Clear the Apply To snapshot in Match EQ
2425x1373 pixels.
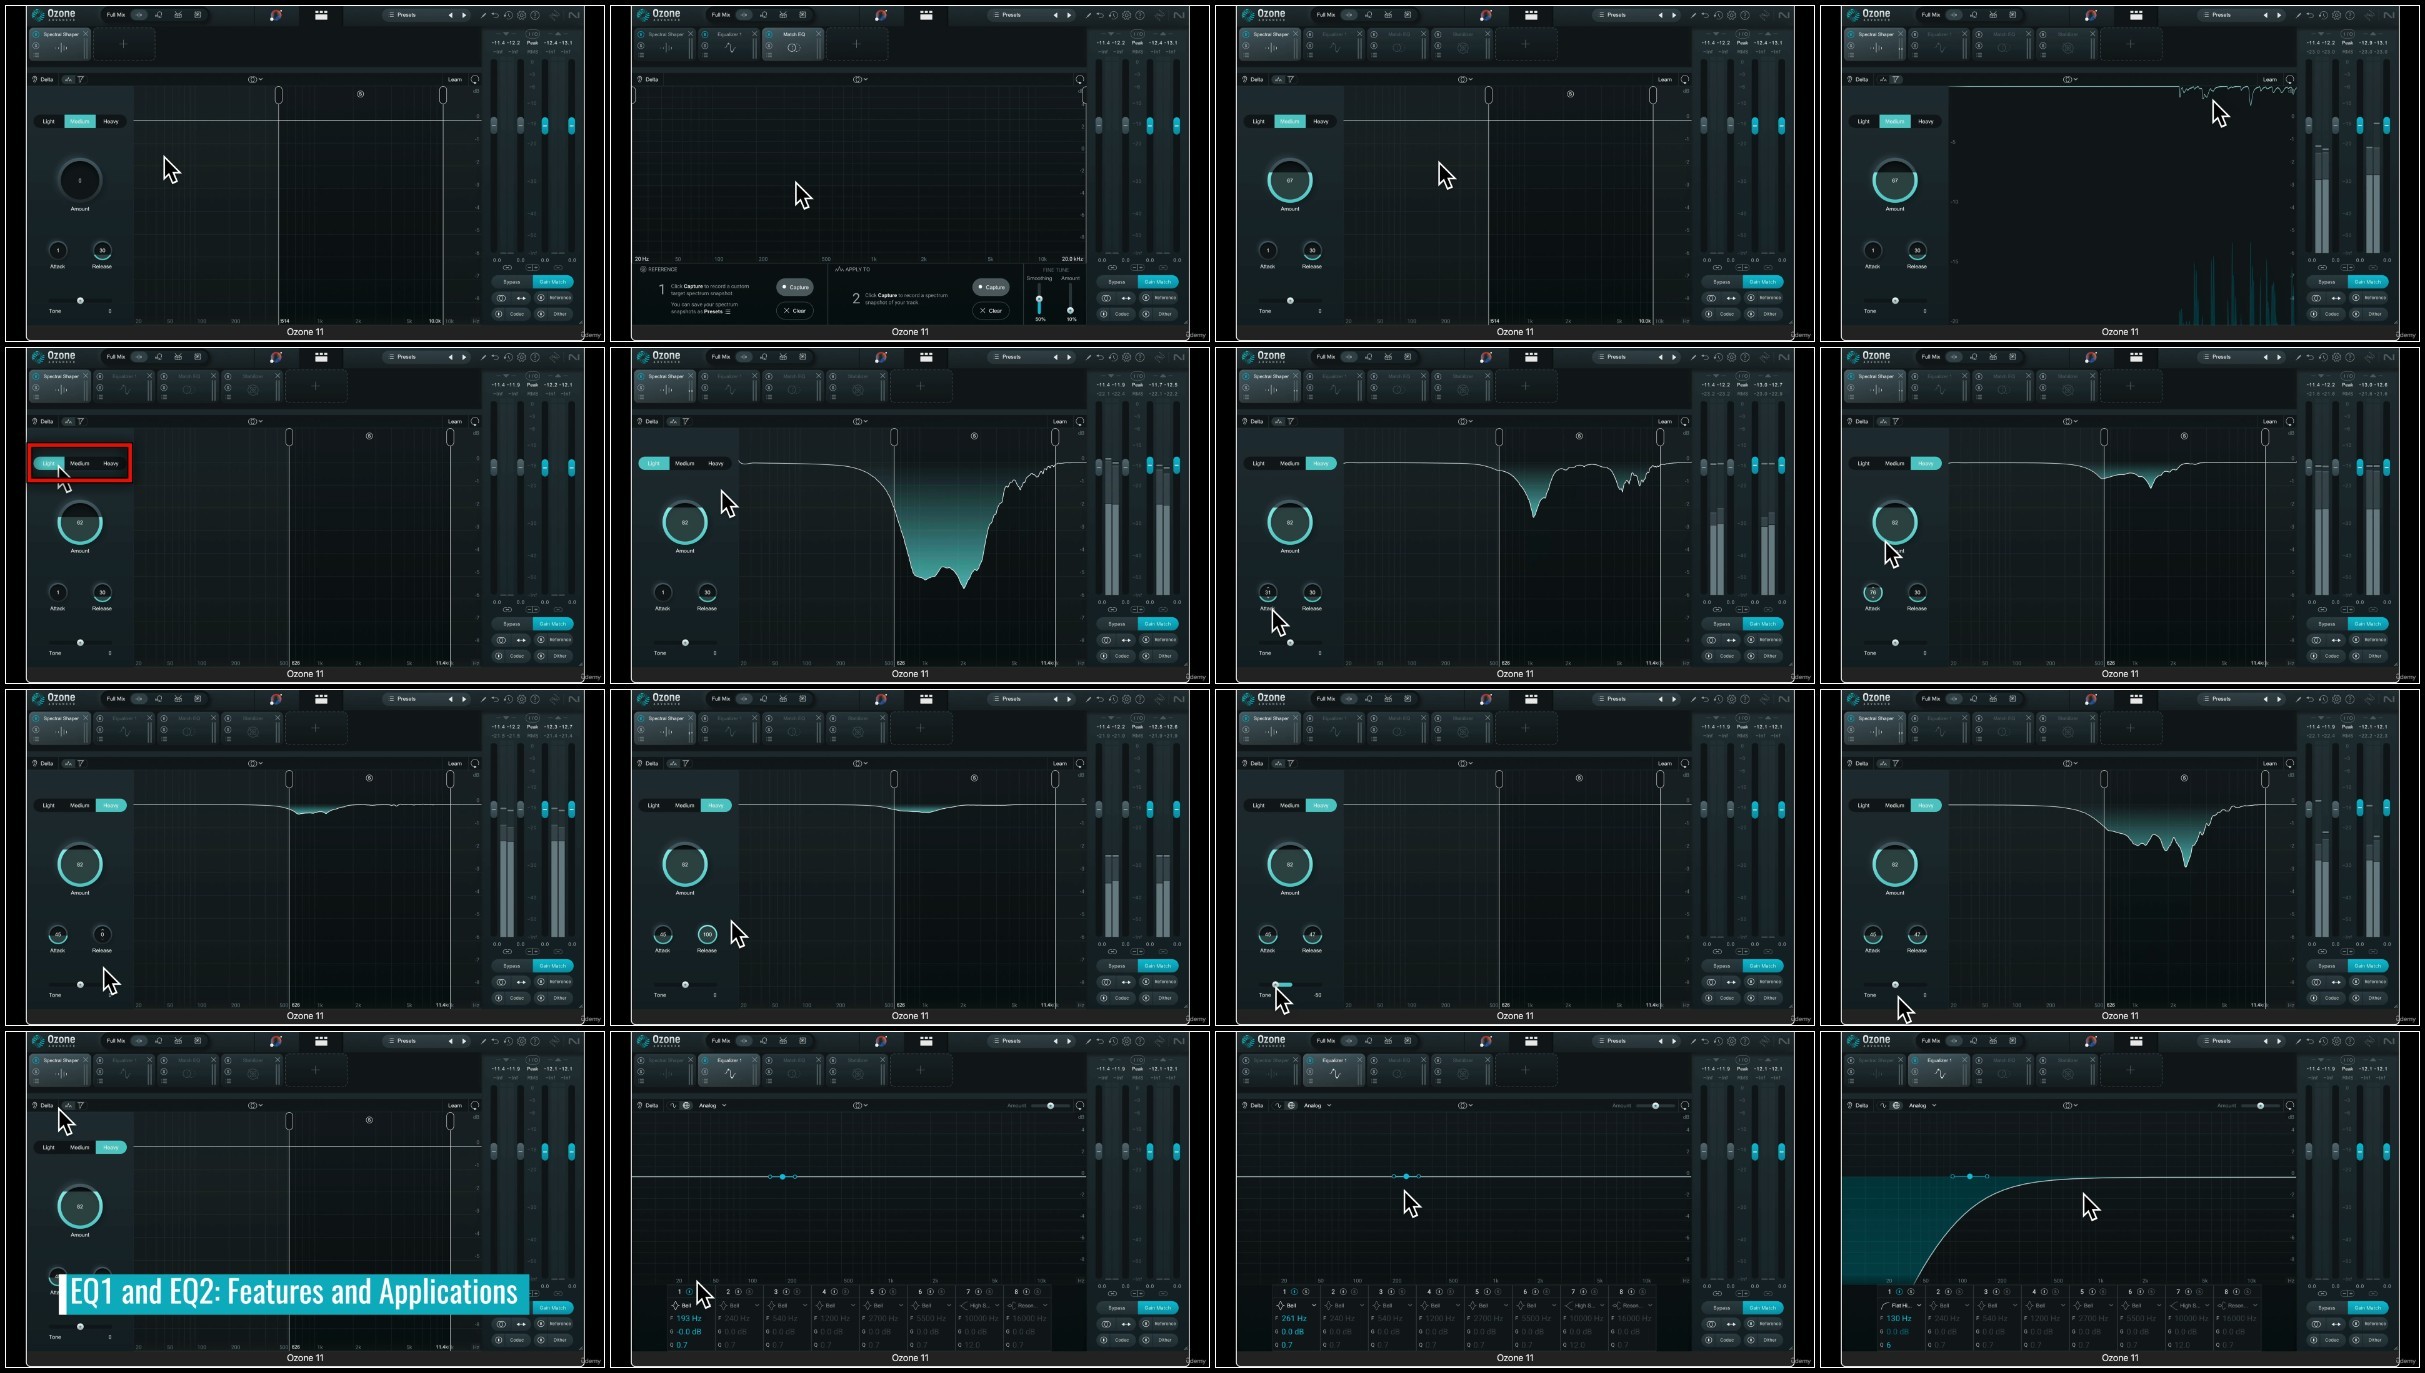tap(990, 311)
